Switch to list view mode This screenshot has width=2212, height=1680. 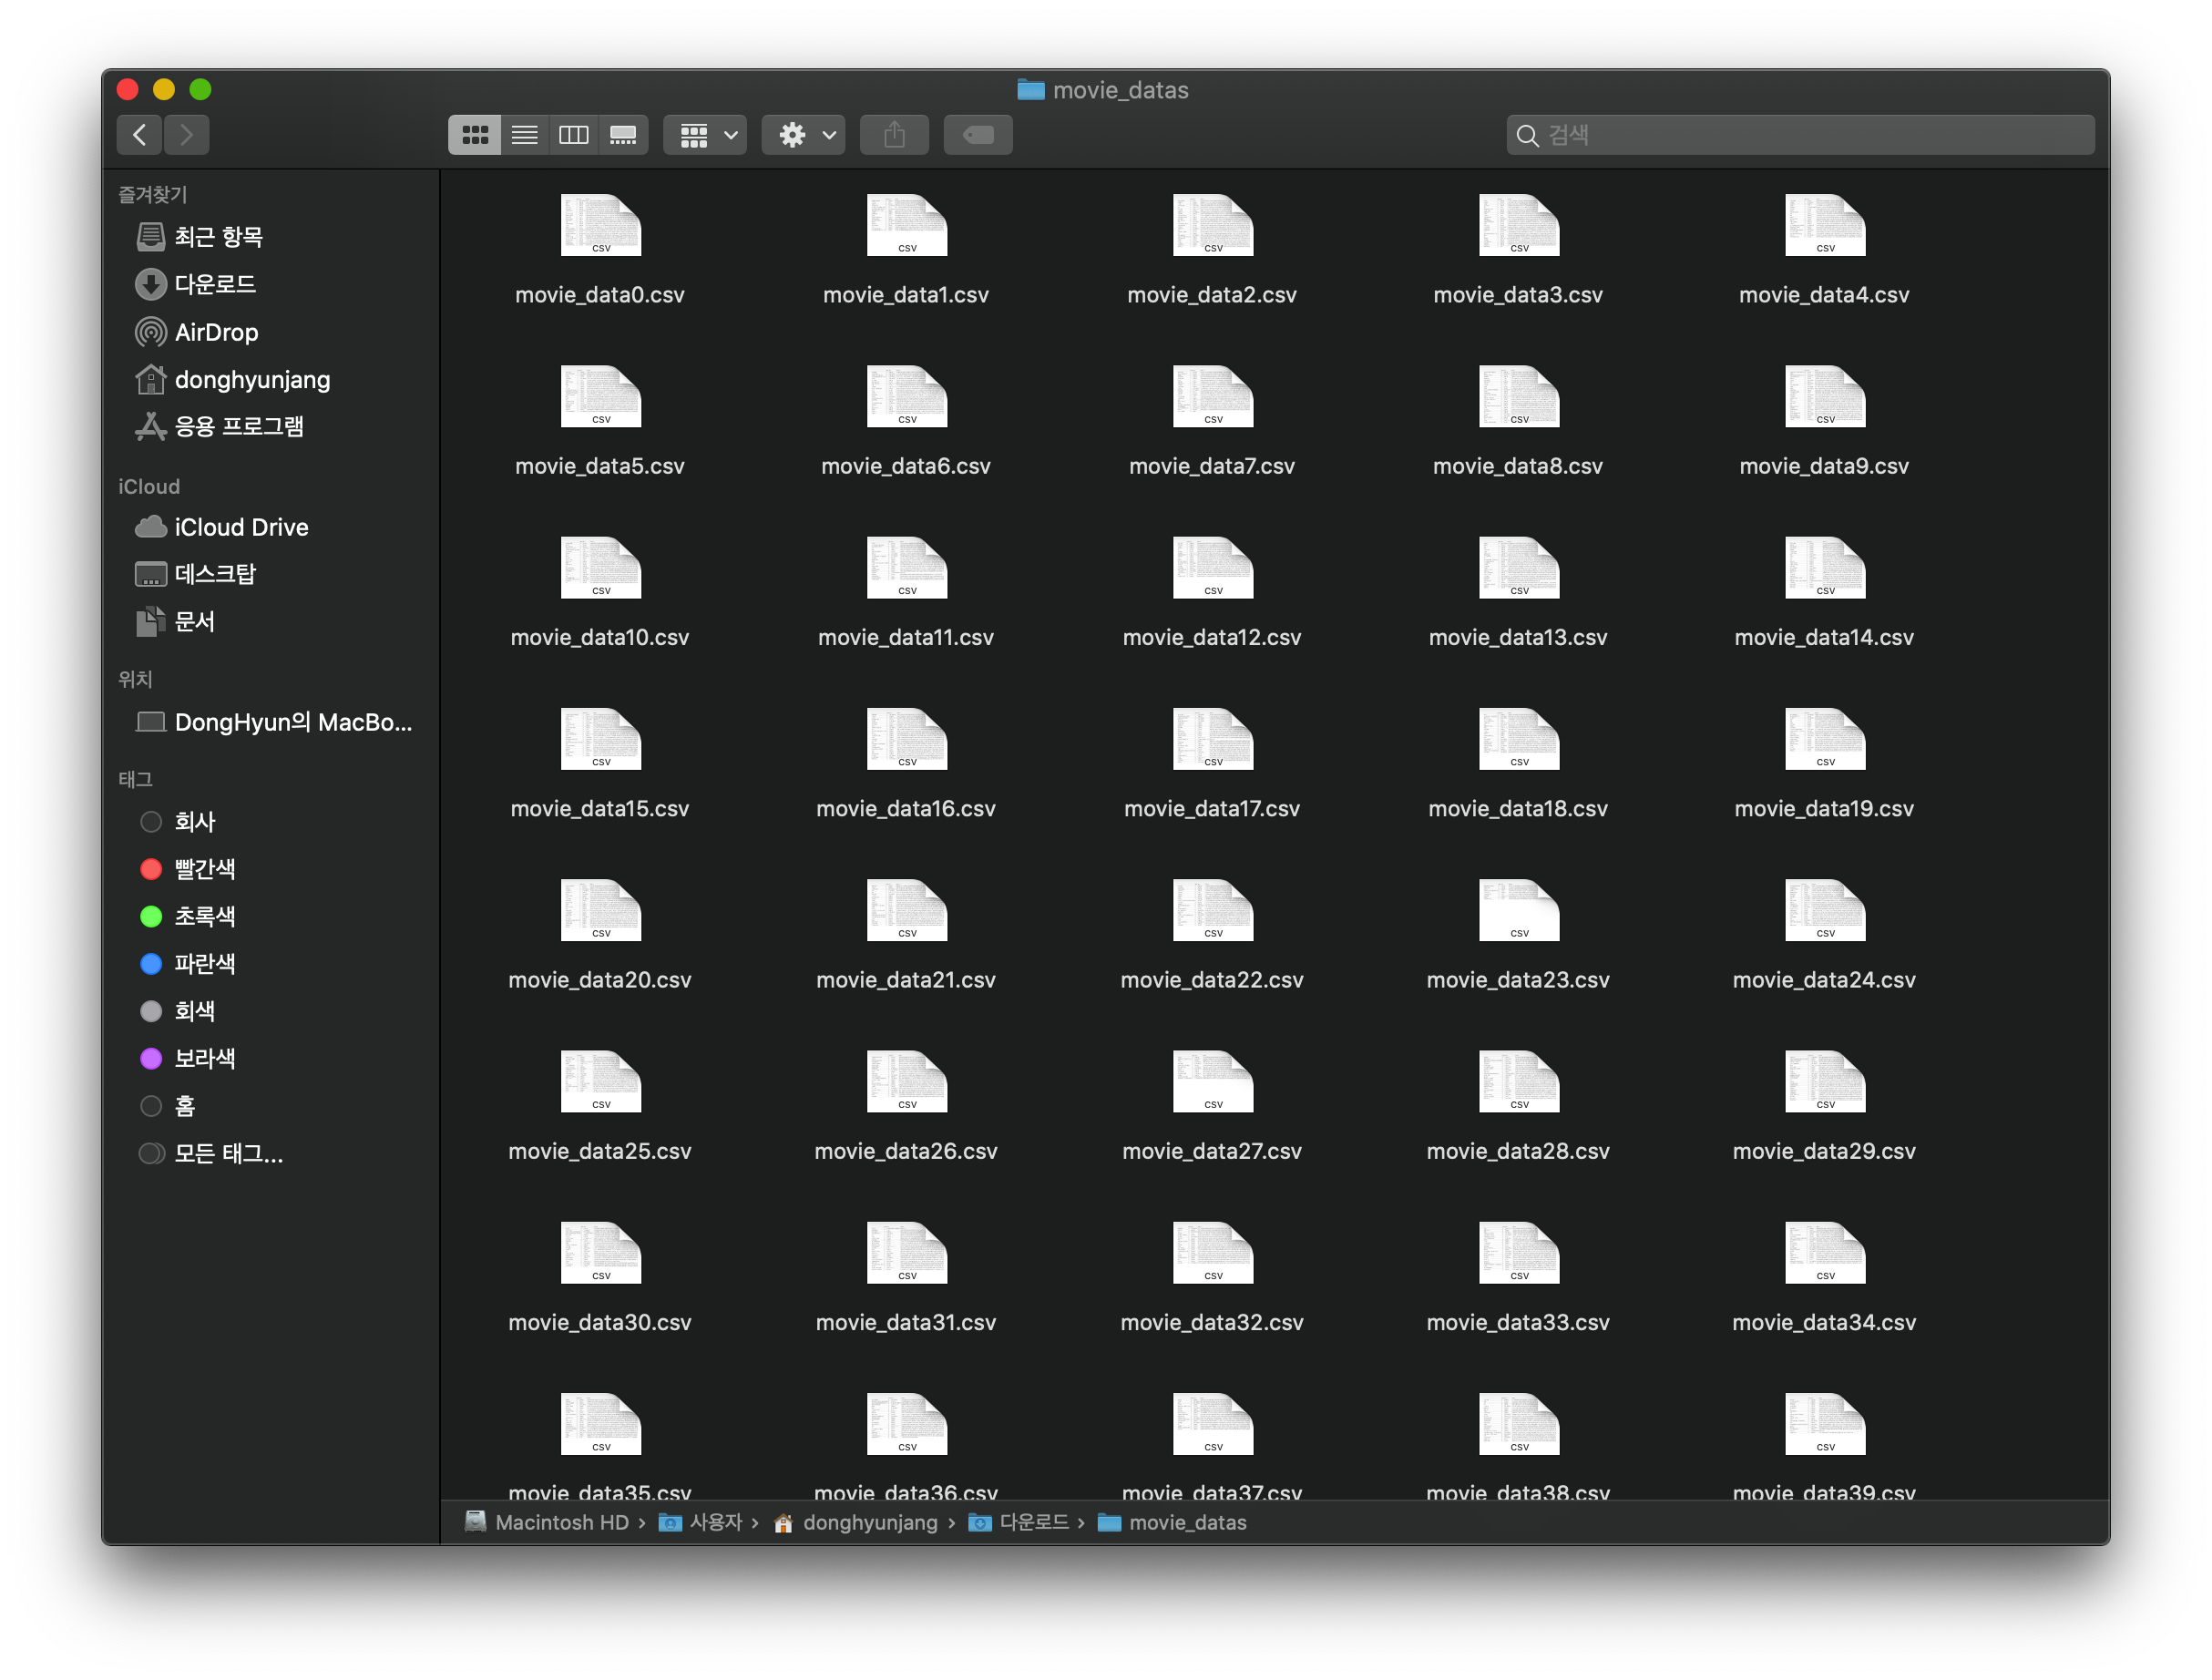[524, 135]
